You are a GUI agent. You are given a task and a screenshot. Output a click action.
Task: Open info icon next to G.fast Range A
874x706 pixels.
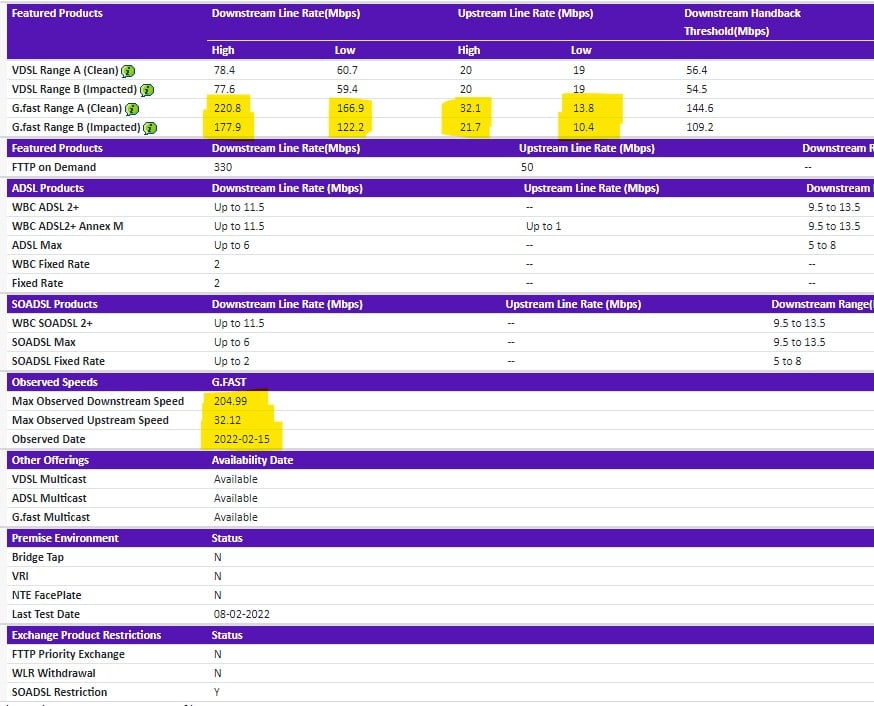coord(132,109)
